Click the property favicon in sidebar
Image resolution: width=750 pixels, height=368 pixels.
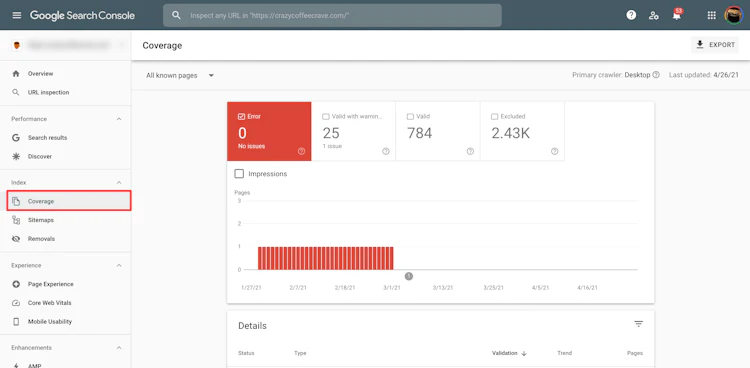pyautogui.click(x=17, y=45)
